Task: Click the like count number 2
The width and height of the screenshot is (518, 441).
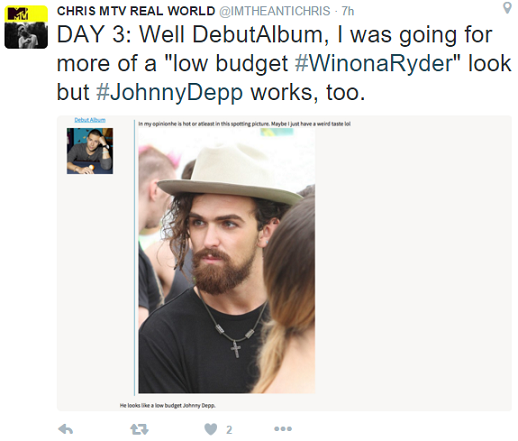Action: (229, 430)
